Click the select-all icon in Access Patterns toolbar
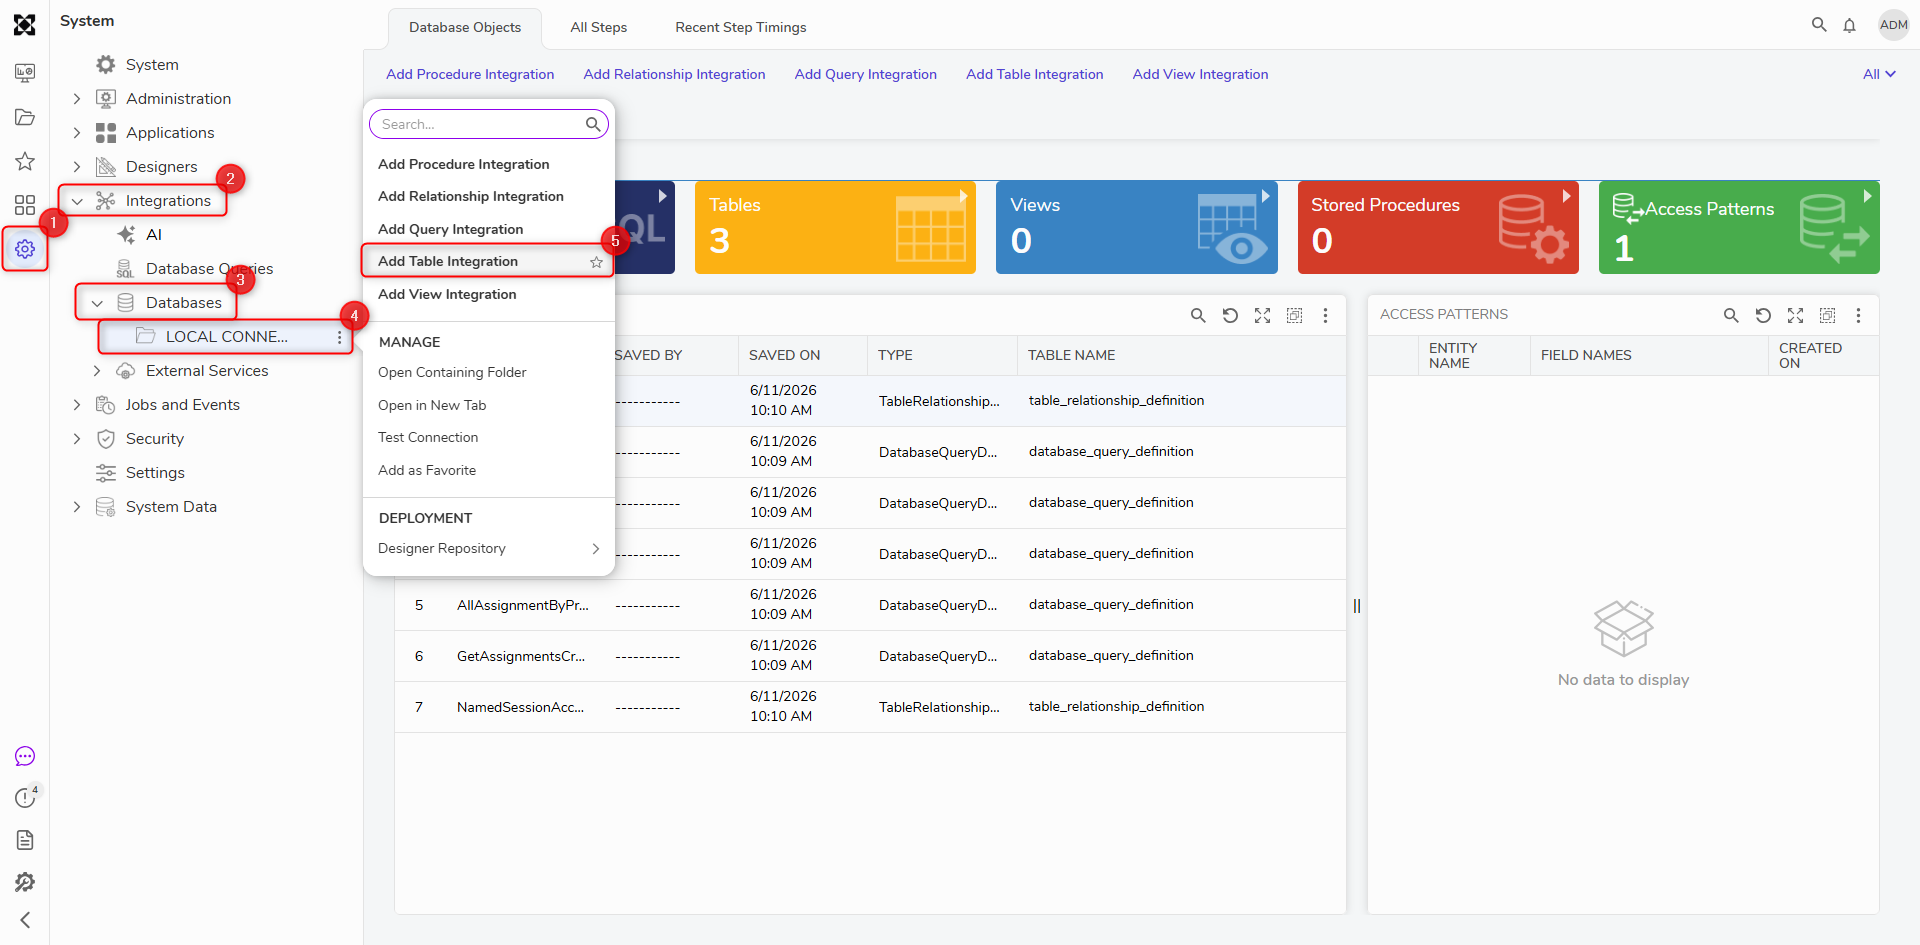Viewport: 1920px width, 945px height. [1827, 315]
